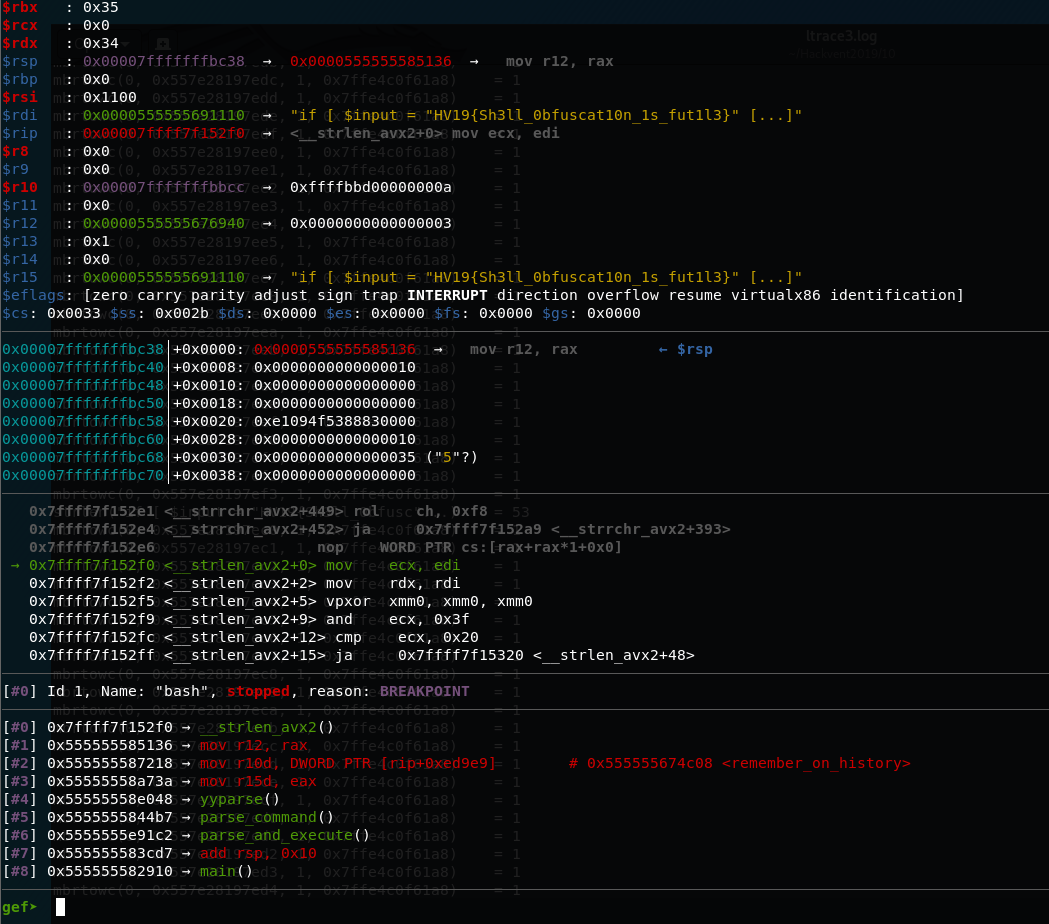Select stack value 0x0000000000000035
Viewport: 1049px width, 924px height.
pos(335,458)
